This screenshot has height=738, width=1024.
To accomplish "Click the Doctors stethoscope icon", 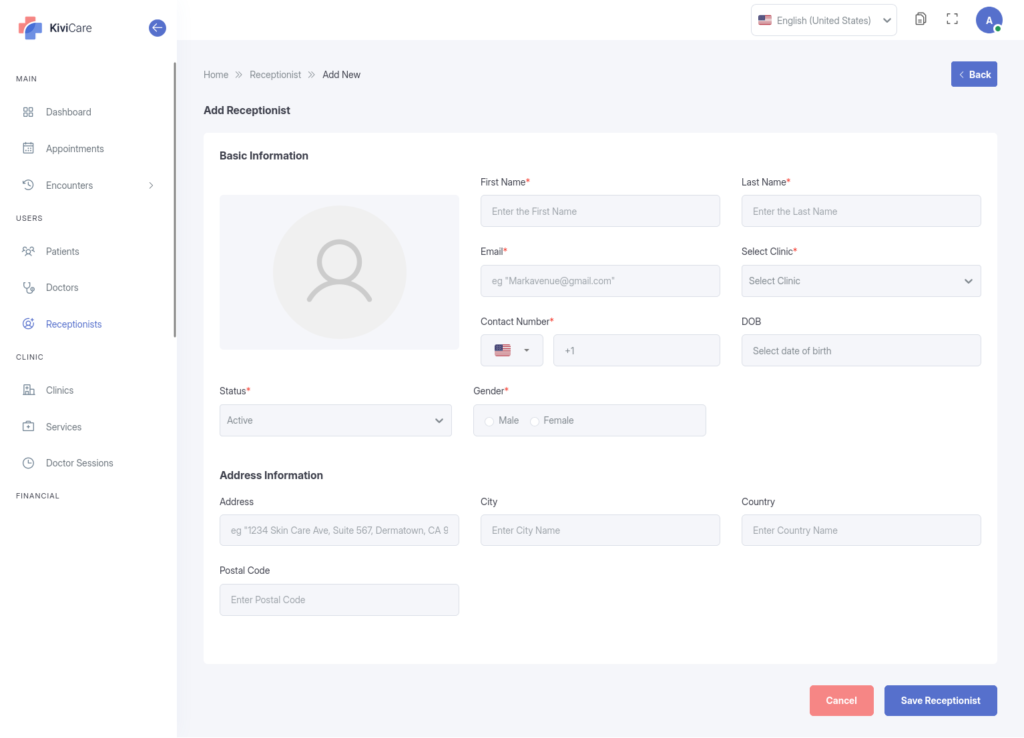I will [x=28, y=288].
